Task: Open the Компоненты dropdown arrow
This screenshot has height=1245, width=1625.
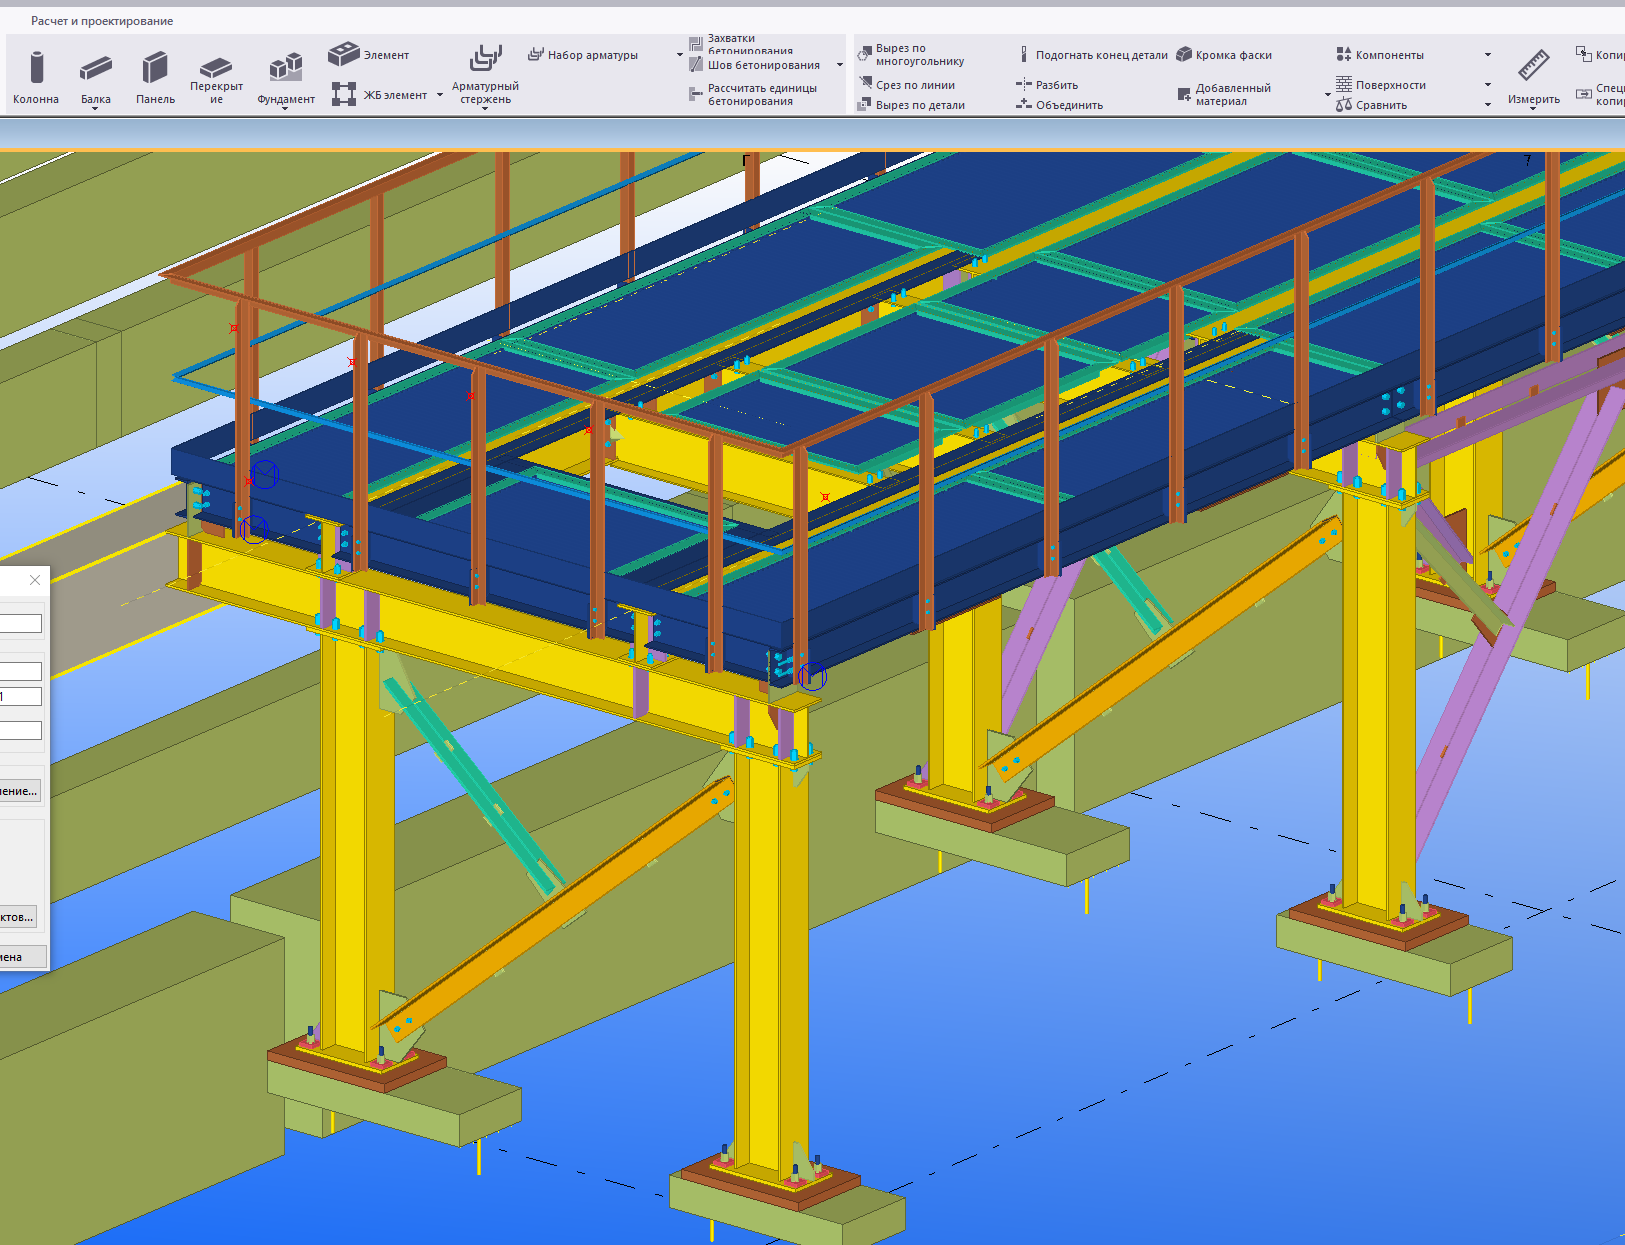Action: tap(1488, 55)
